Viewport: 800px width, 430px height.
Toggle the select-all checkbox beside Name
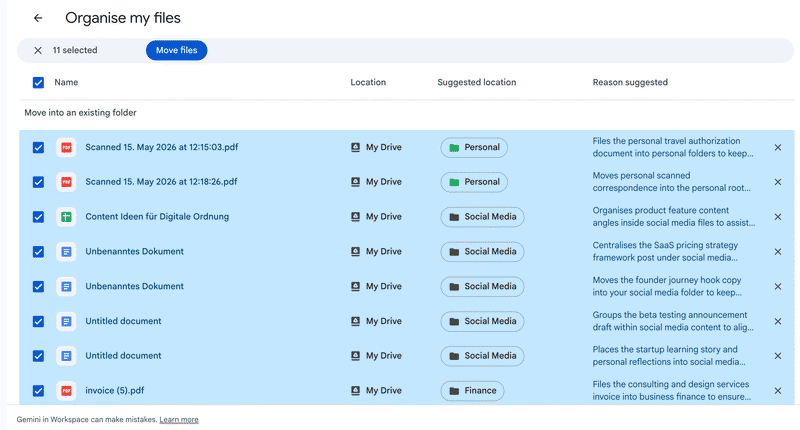click(38, 83)
